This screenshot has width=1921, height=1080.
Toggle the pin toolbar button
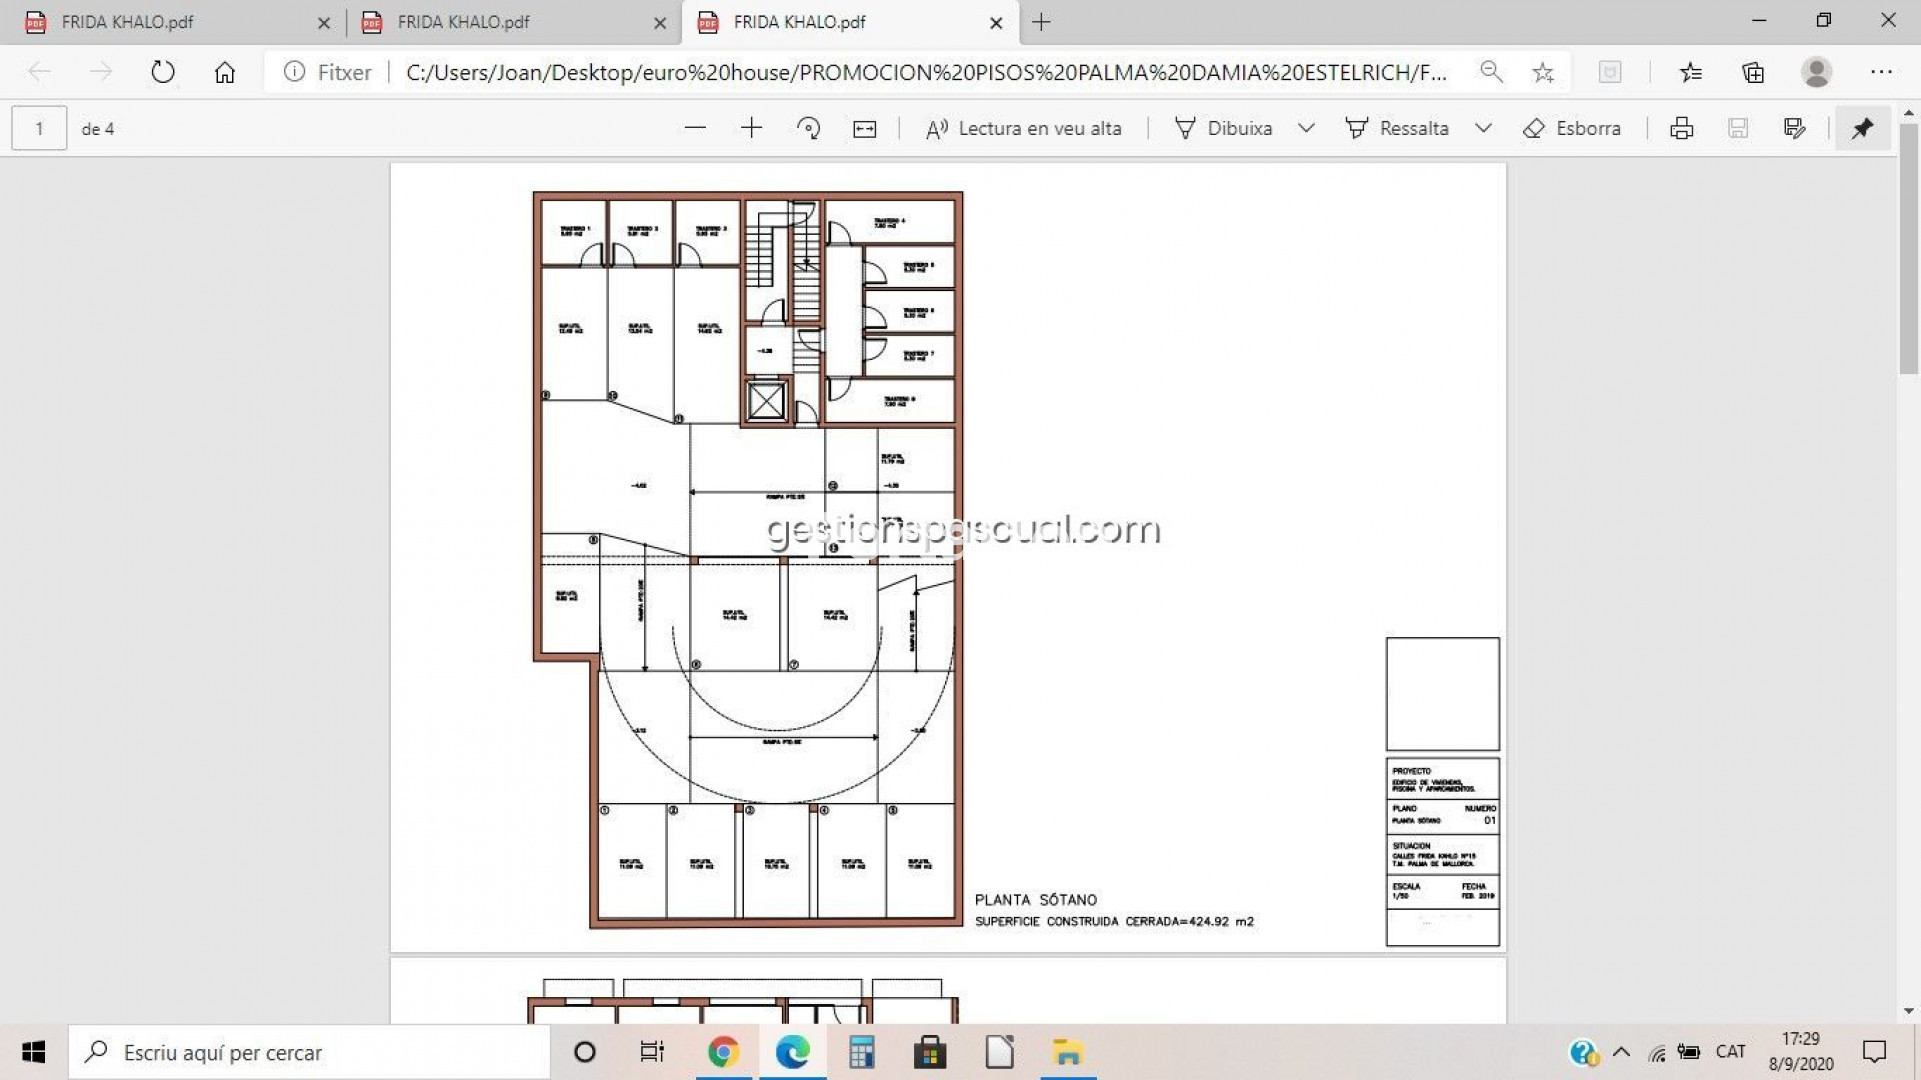[x=1862, y=128]
